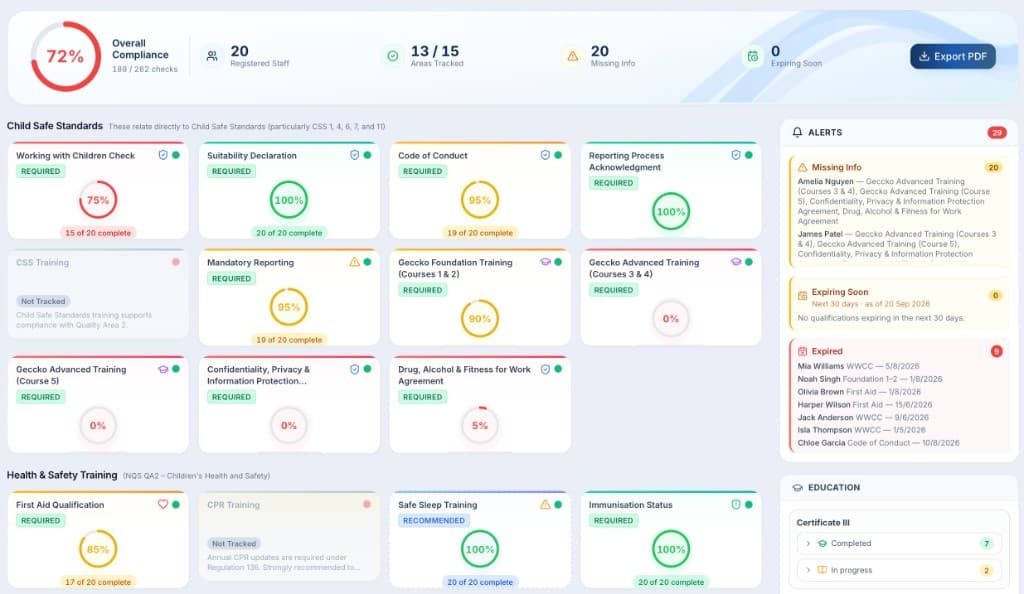Click the Export PDF button
1024x594 pixels.
[953, 56]
